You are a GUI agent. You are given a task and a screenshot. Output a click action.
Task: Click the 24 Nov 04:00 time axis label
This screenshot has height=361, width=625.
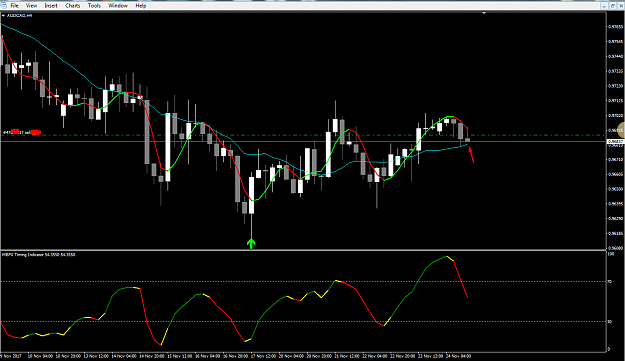point(458,356)
